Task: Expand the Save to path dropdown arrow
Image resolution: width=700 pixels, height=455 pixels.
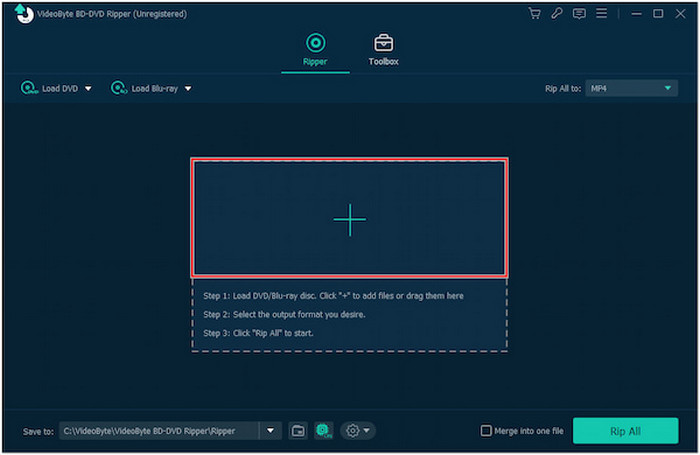Action: [270, 431]
